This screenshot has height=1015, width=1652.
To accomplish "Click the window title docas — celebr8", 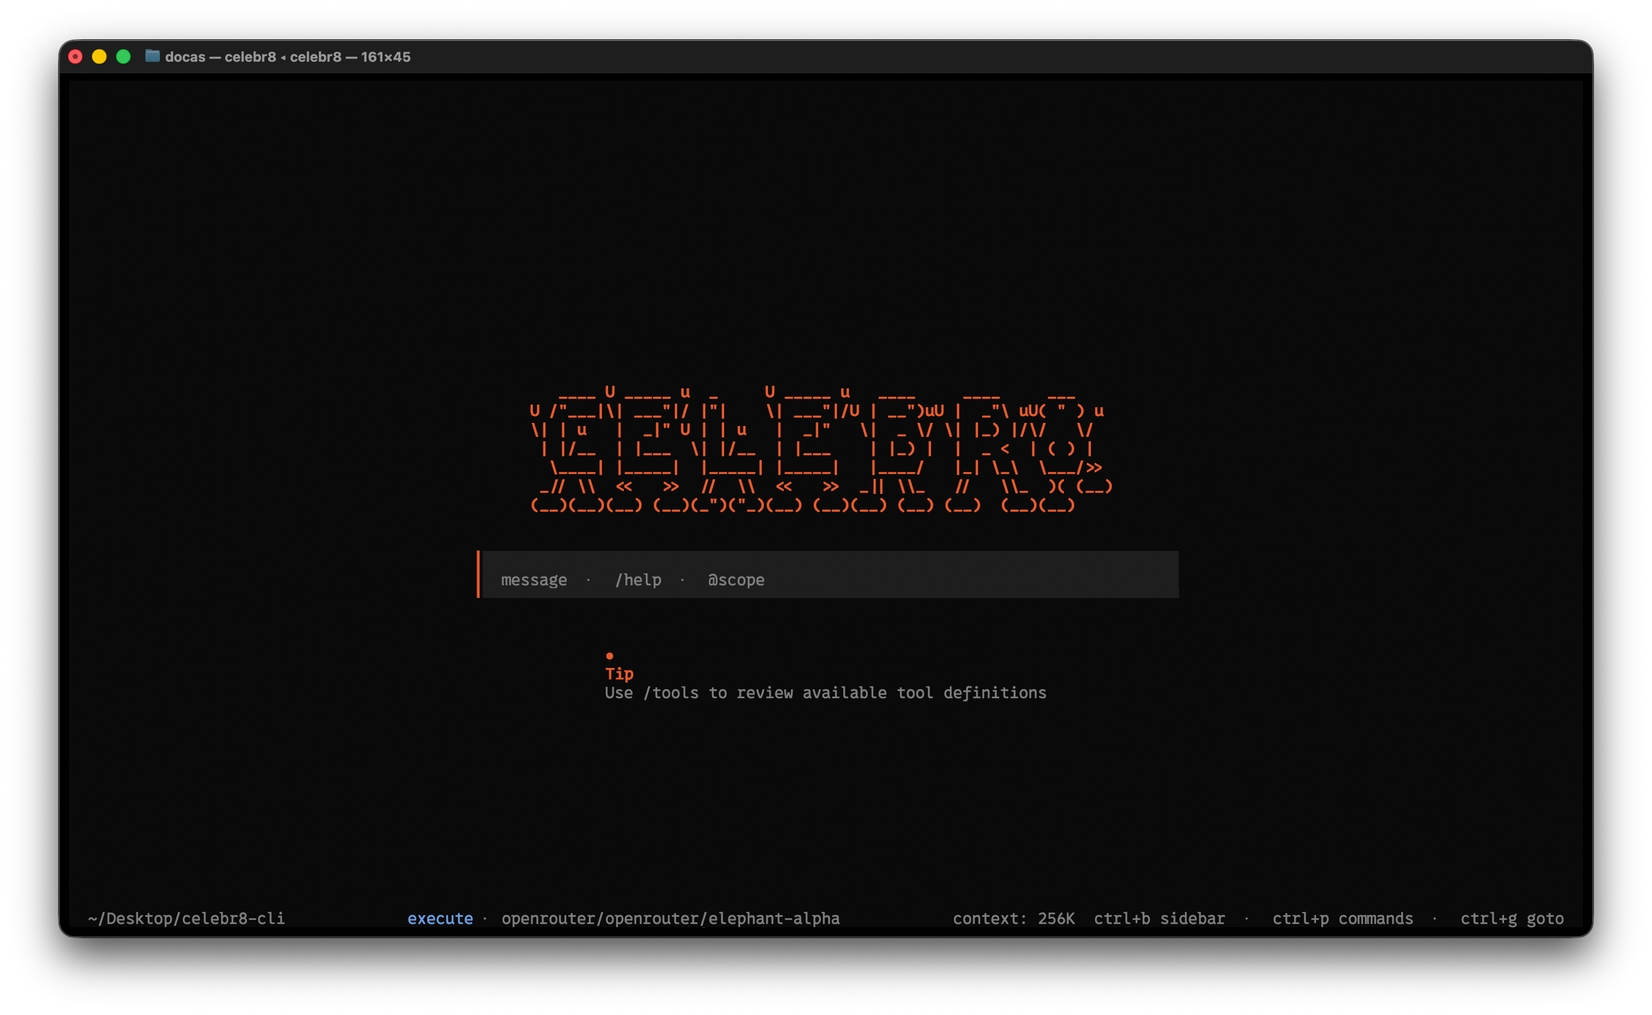I will pos(288,57).
